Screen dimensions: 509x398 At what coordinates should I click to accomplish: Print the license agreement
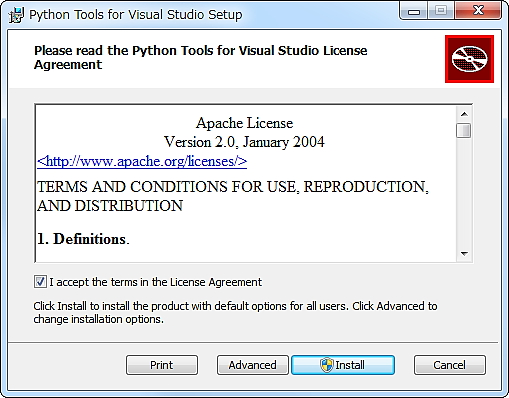(162, 365)
